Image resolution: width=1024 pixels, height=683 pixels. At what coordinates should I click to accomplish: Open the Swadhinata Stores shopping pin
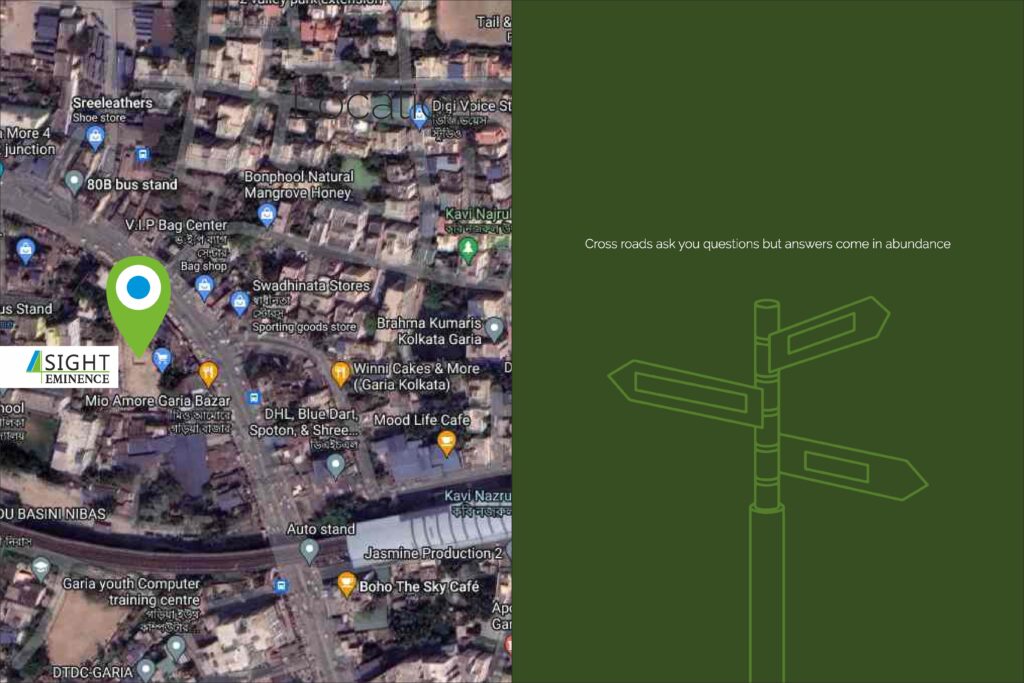(x=240, y=301)
